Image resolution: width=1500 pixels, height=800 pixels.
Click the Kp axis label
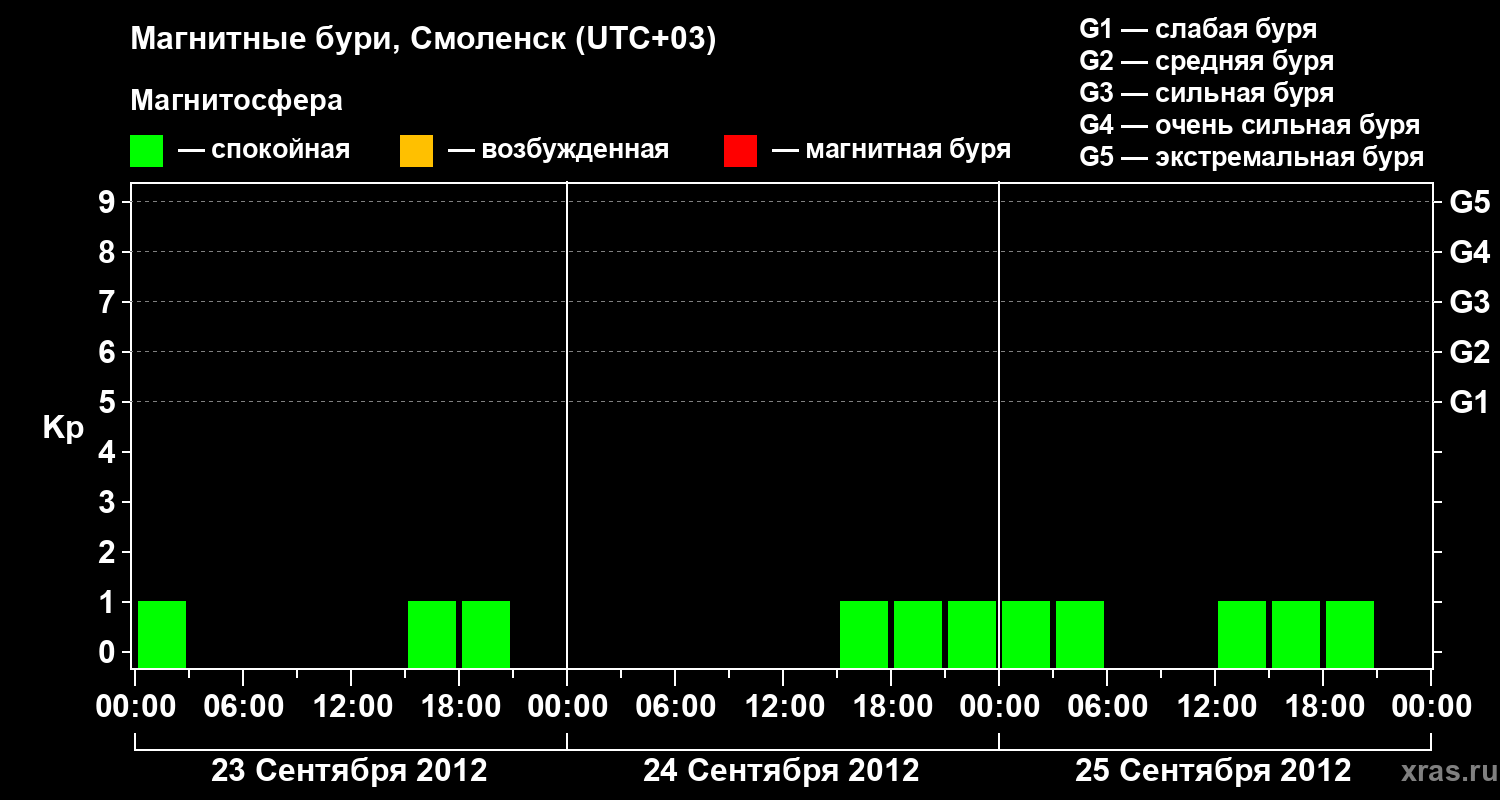[63, 429]
